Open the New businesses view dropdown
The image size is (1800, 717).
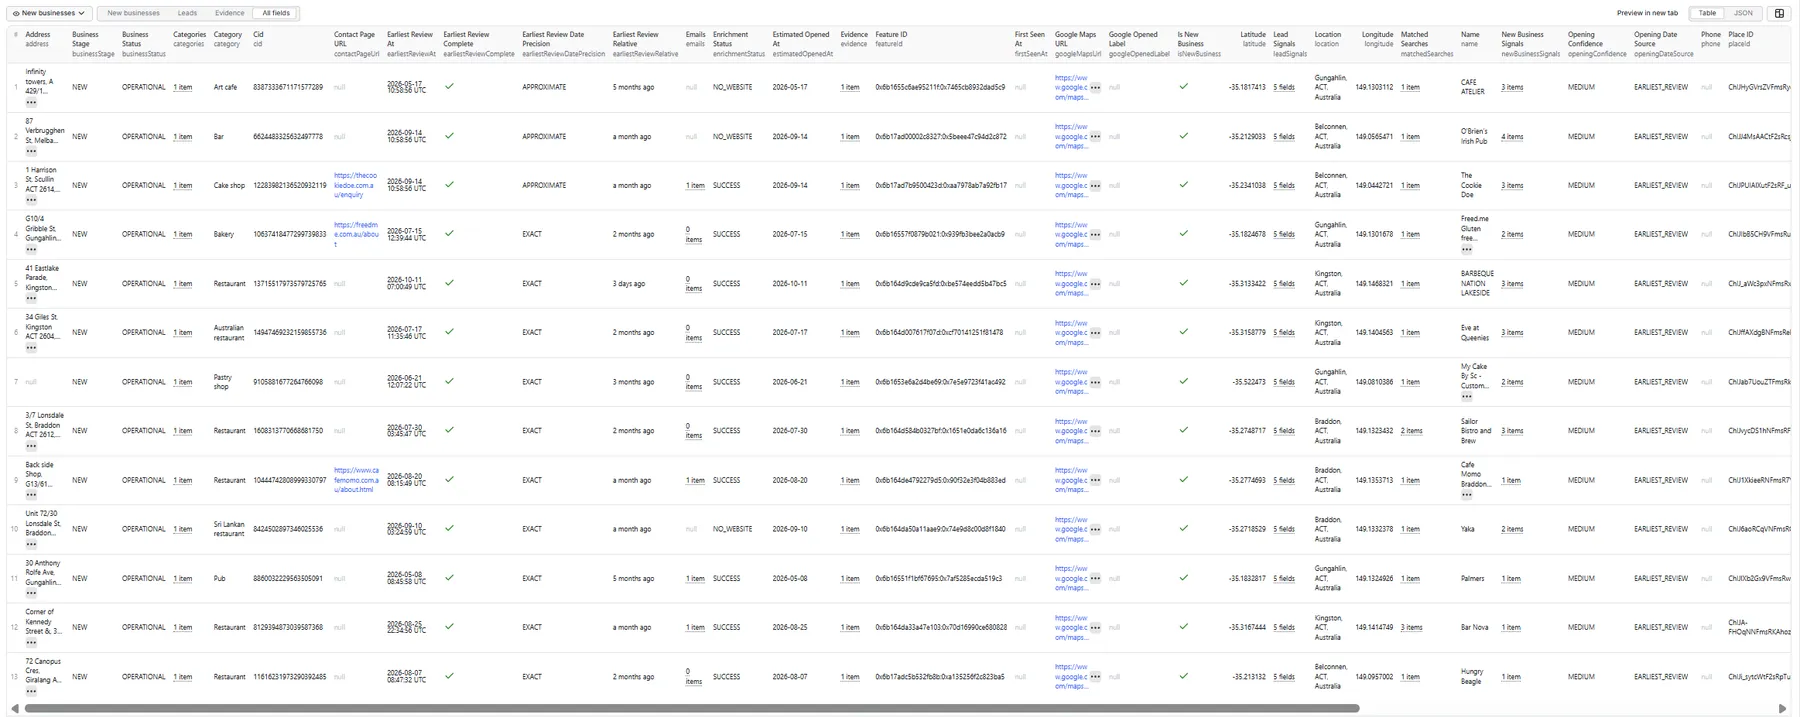coord(50,13)
